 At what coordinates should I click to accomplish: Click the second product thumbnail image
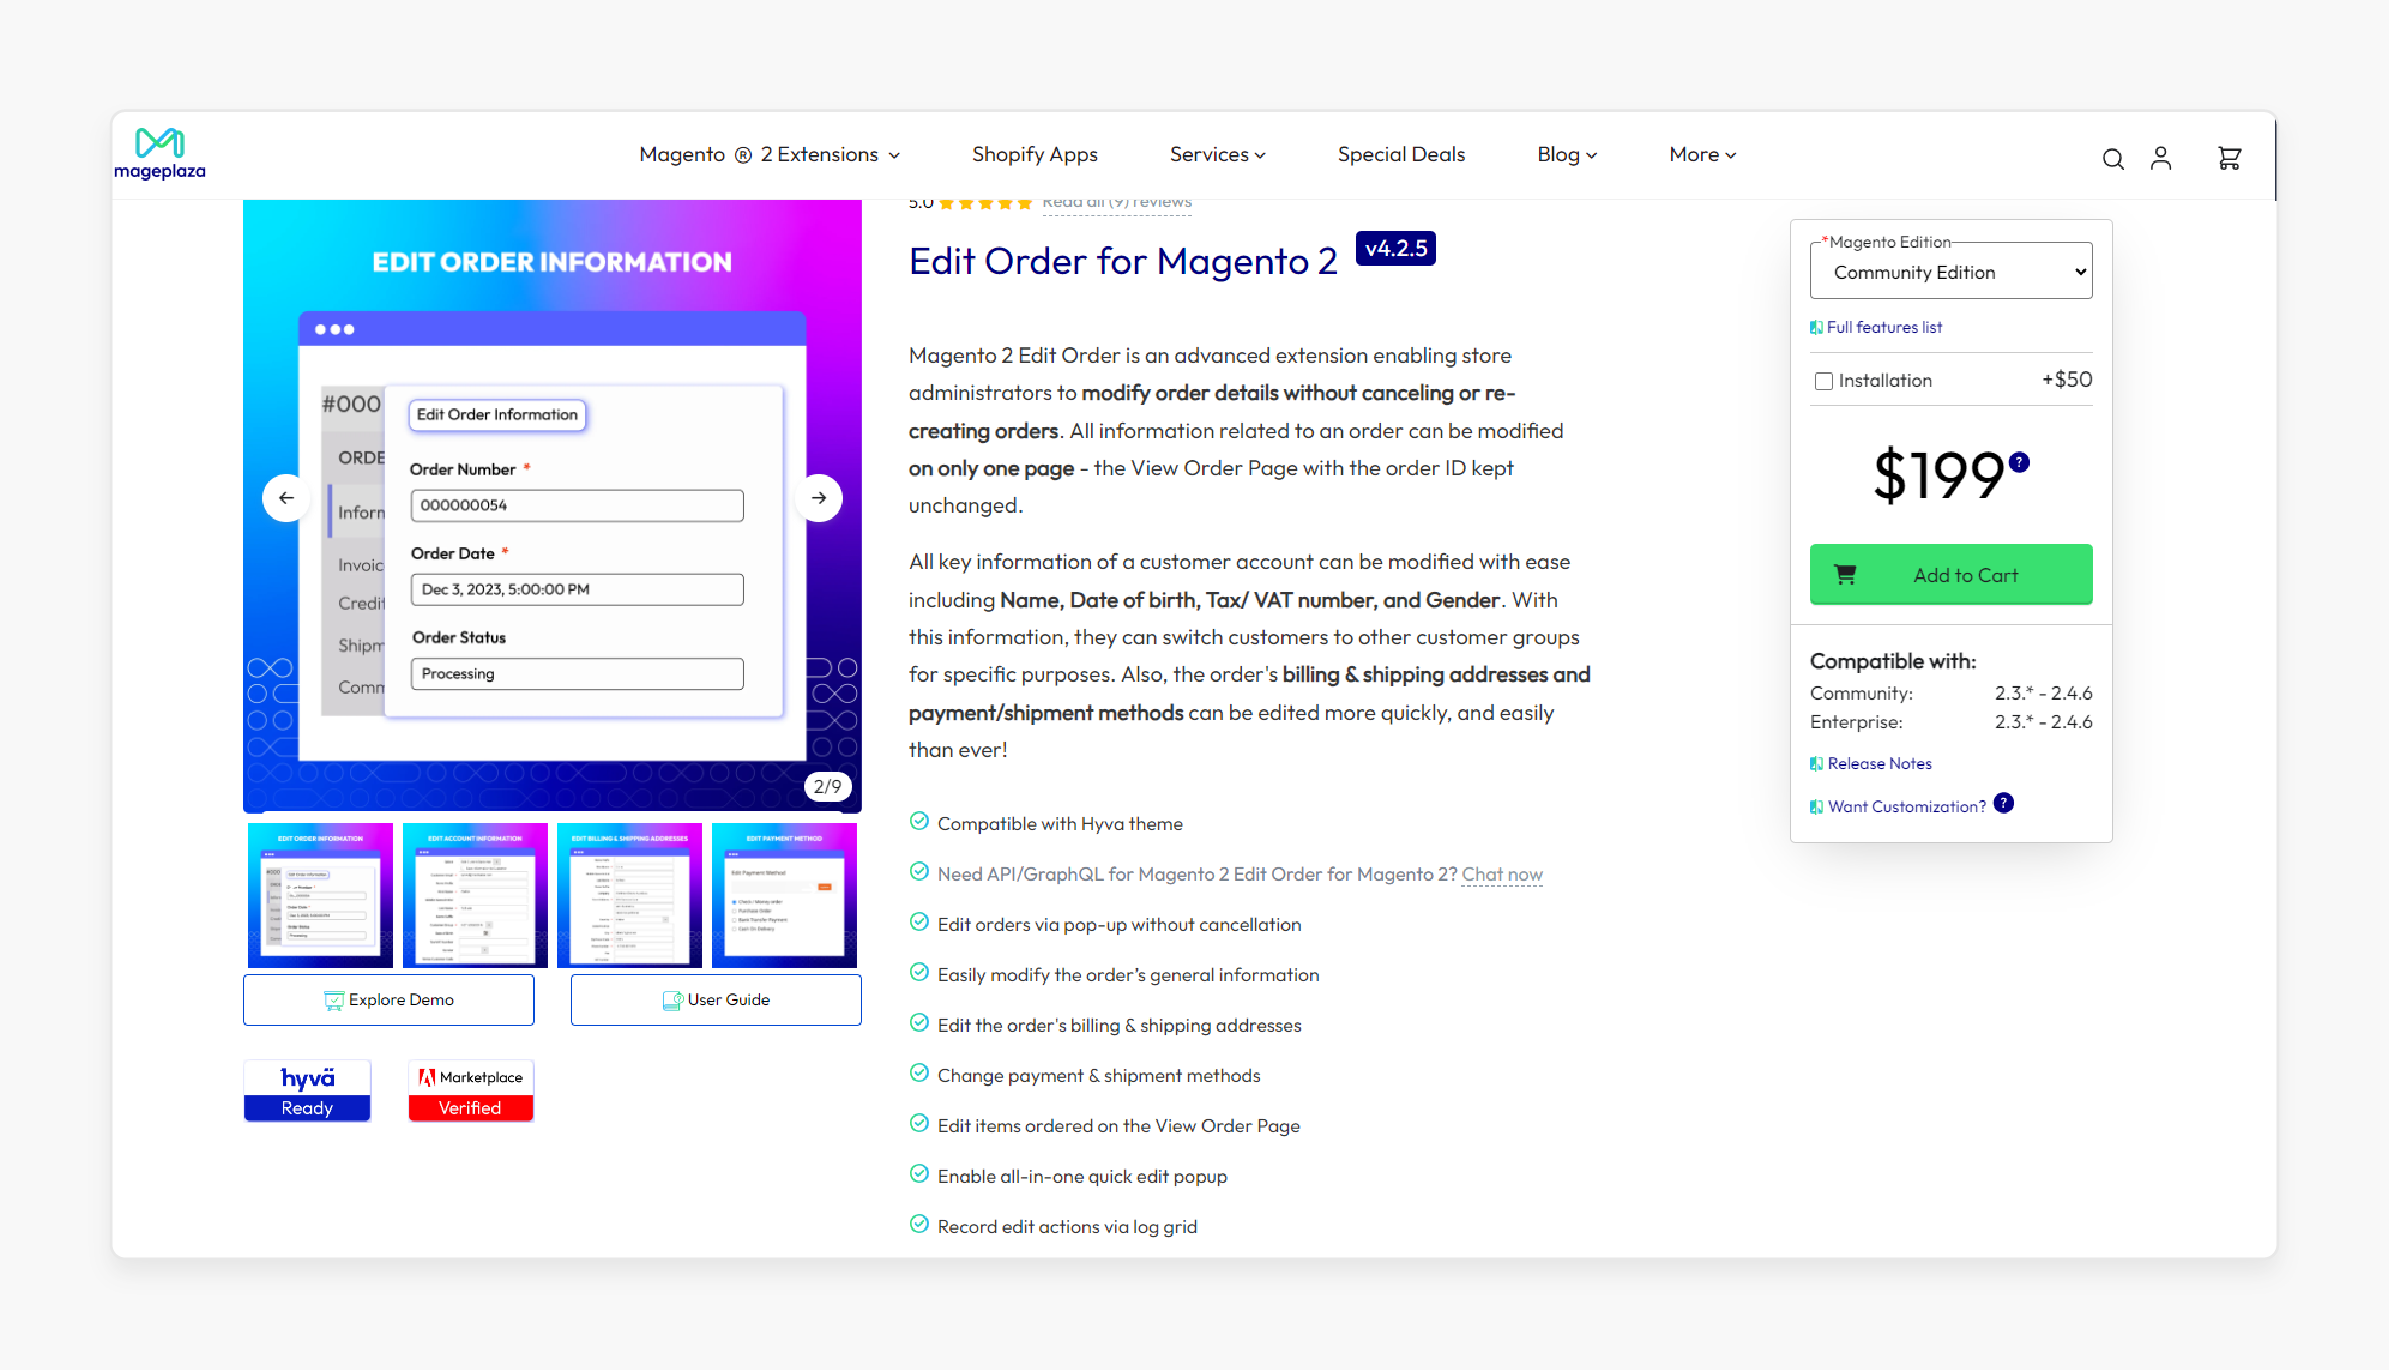tap(473, 891)
